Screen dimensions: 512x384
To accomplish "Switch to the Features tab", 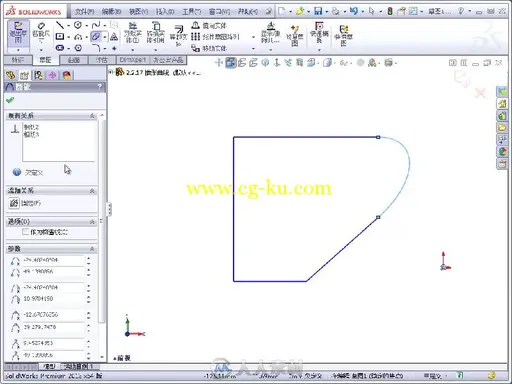I will (x=18, y=60).
